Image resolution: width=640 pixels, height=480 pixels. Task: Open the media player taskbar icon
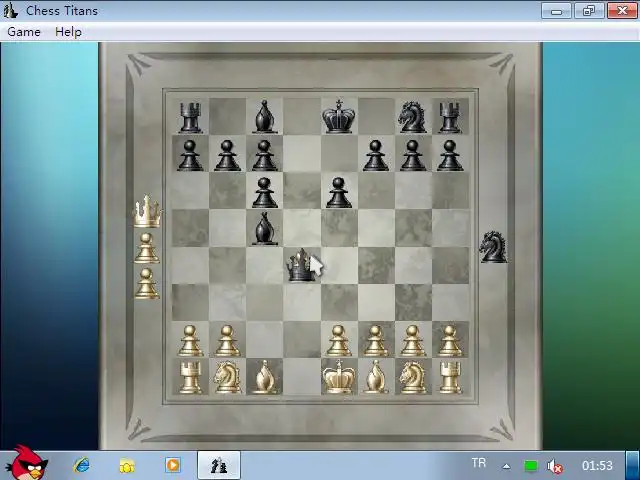[x=173, y=465]
